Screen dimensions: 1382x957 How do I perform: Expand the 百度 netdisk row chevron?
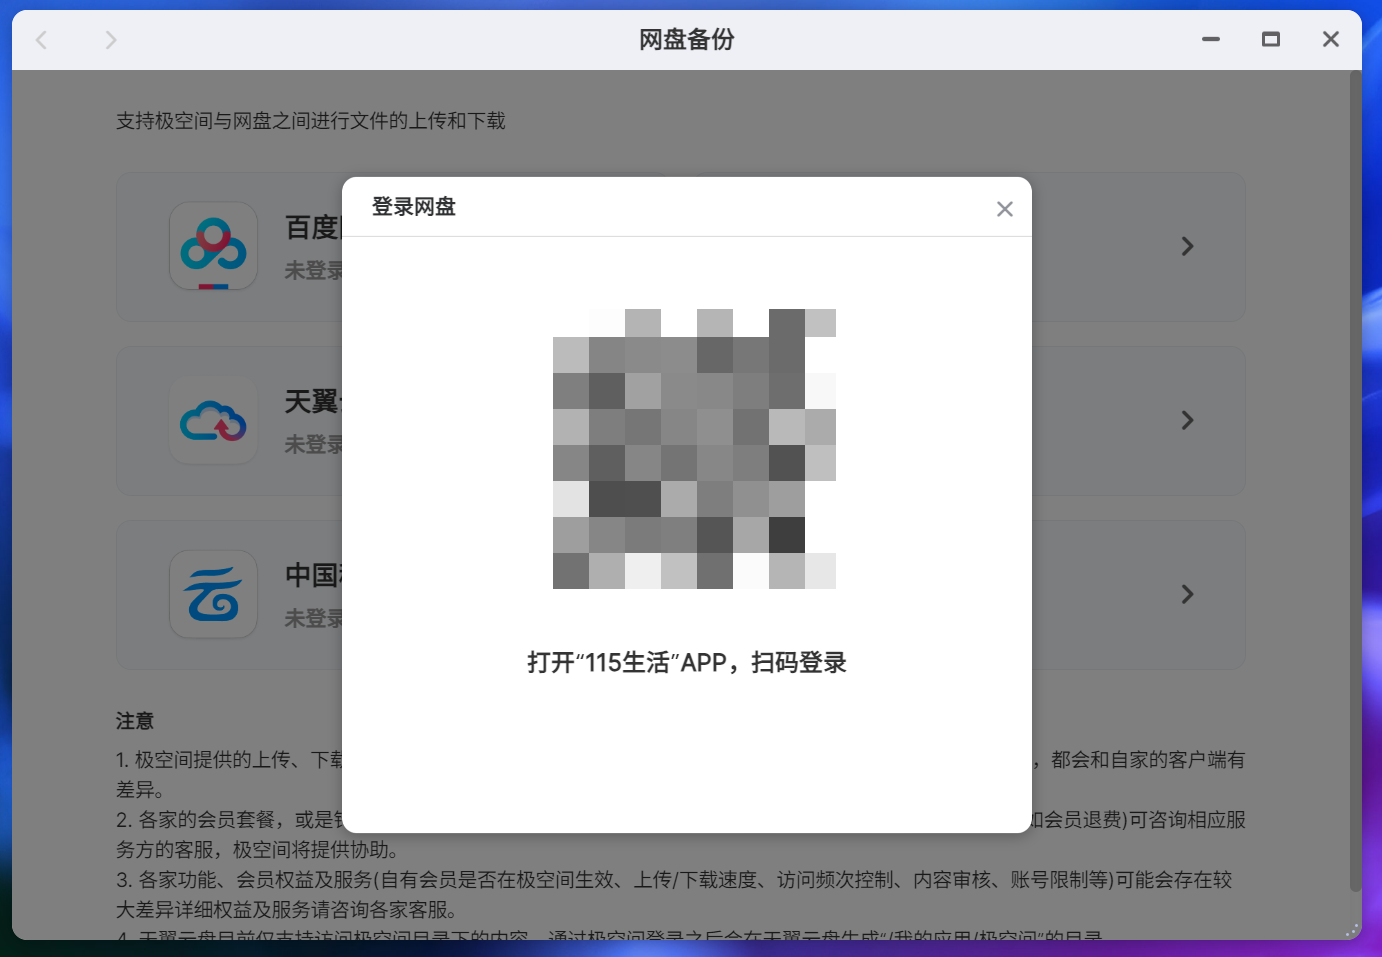[1187, 246]
